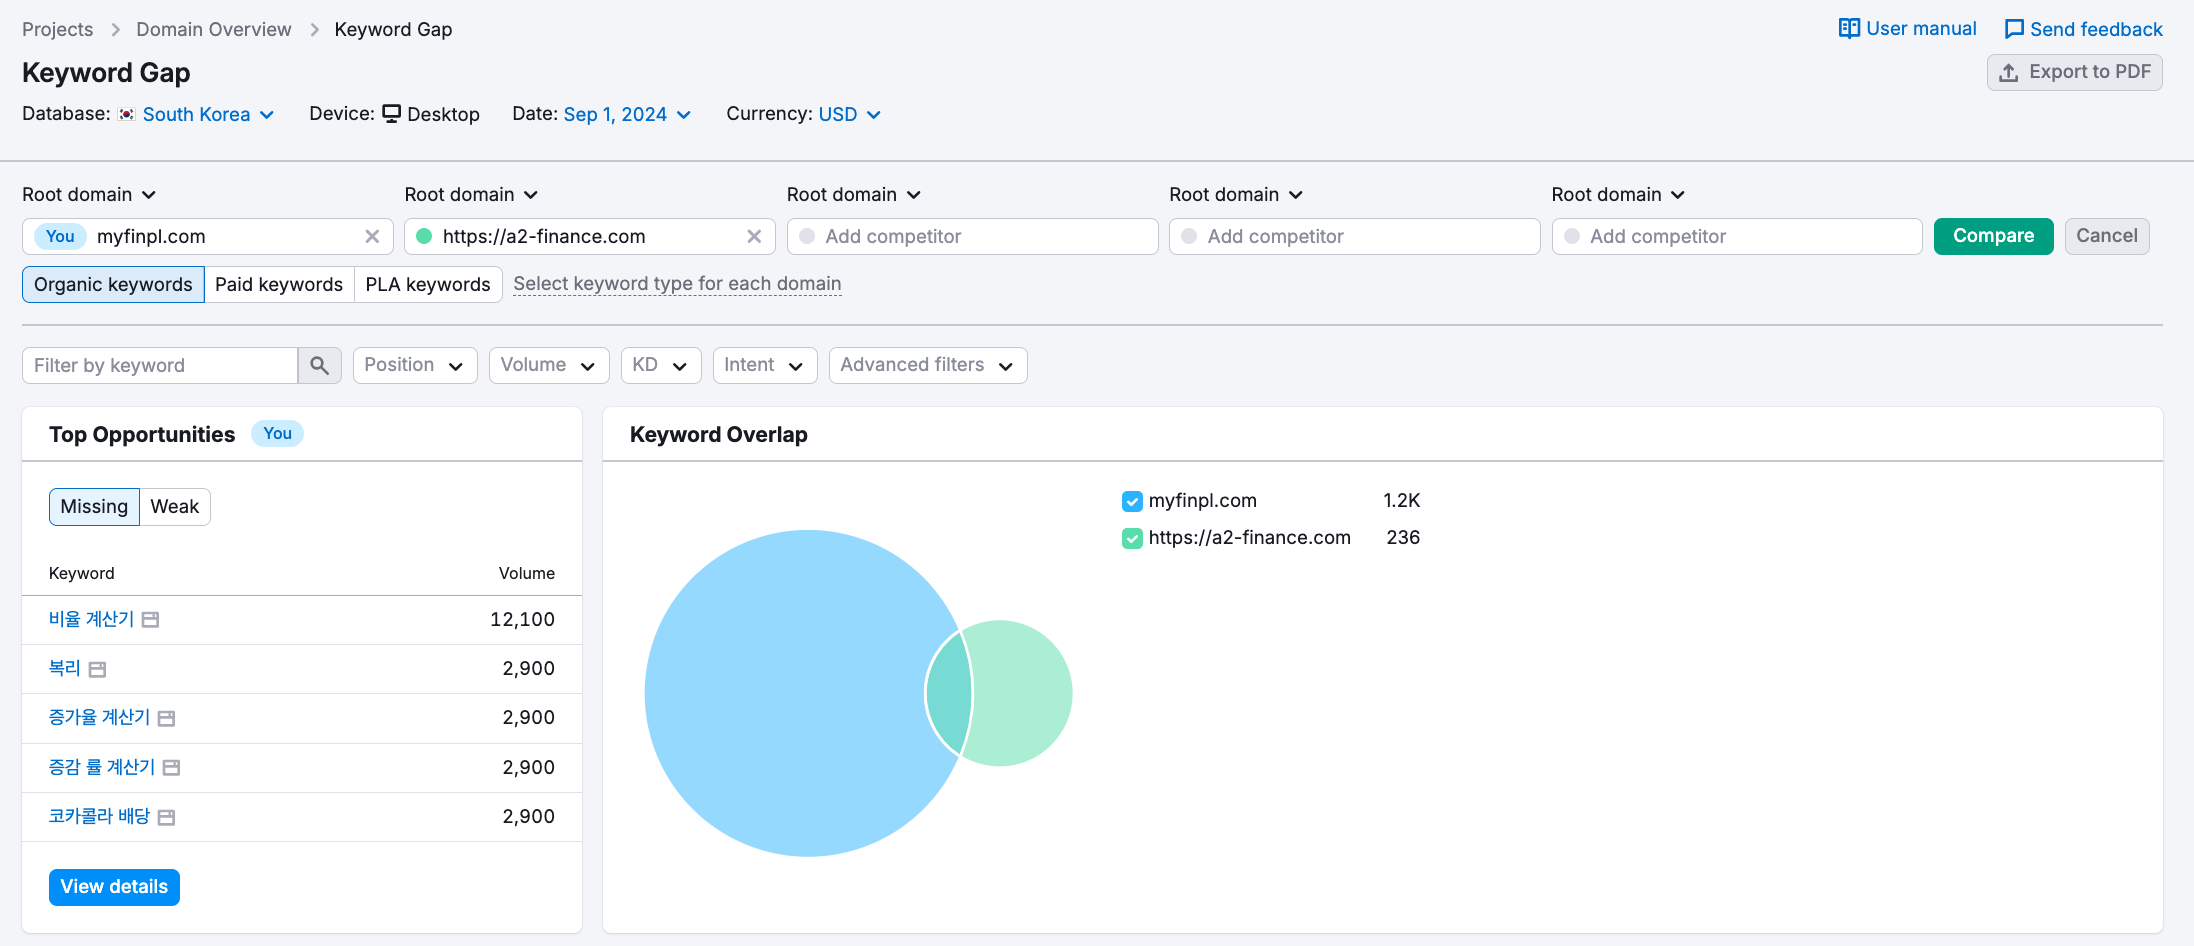
Task: Expand Root domain dropdown above myfinpl.com
Action: coord(89,195)
